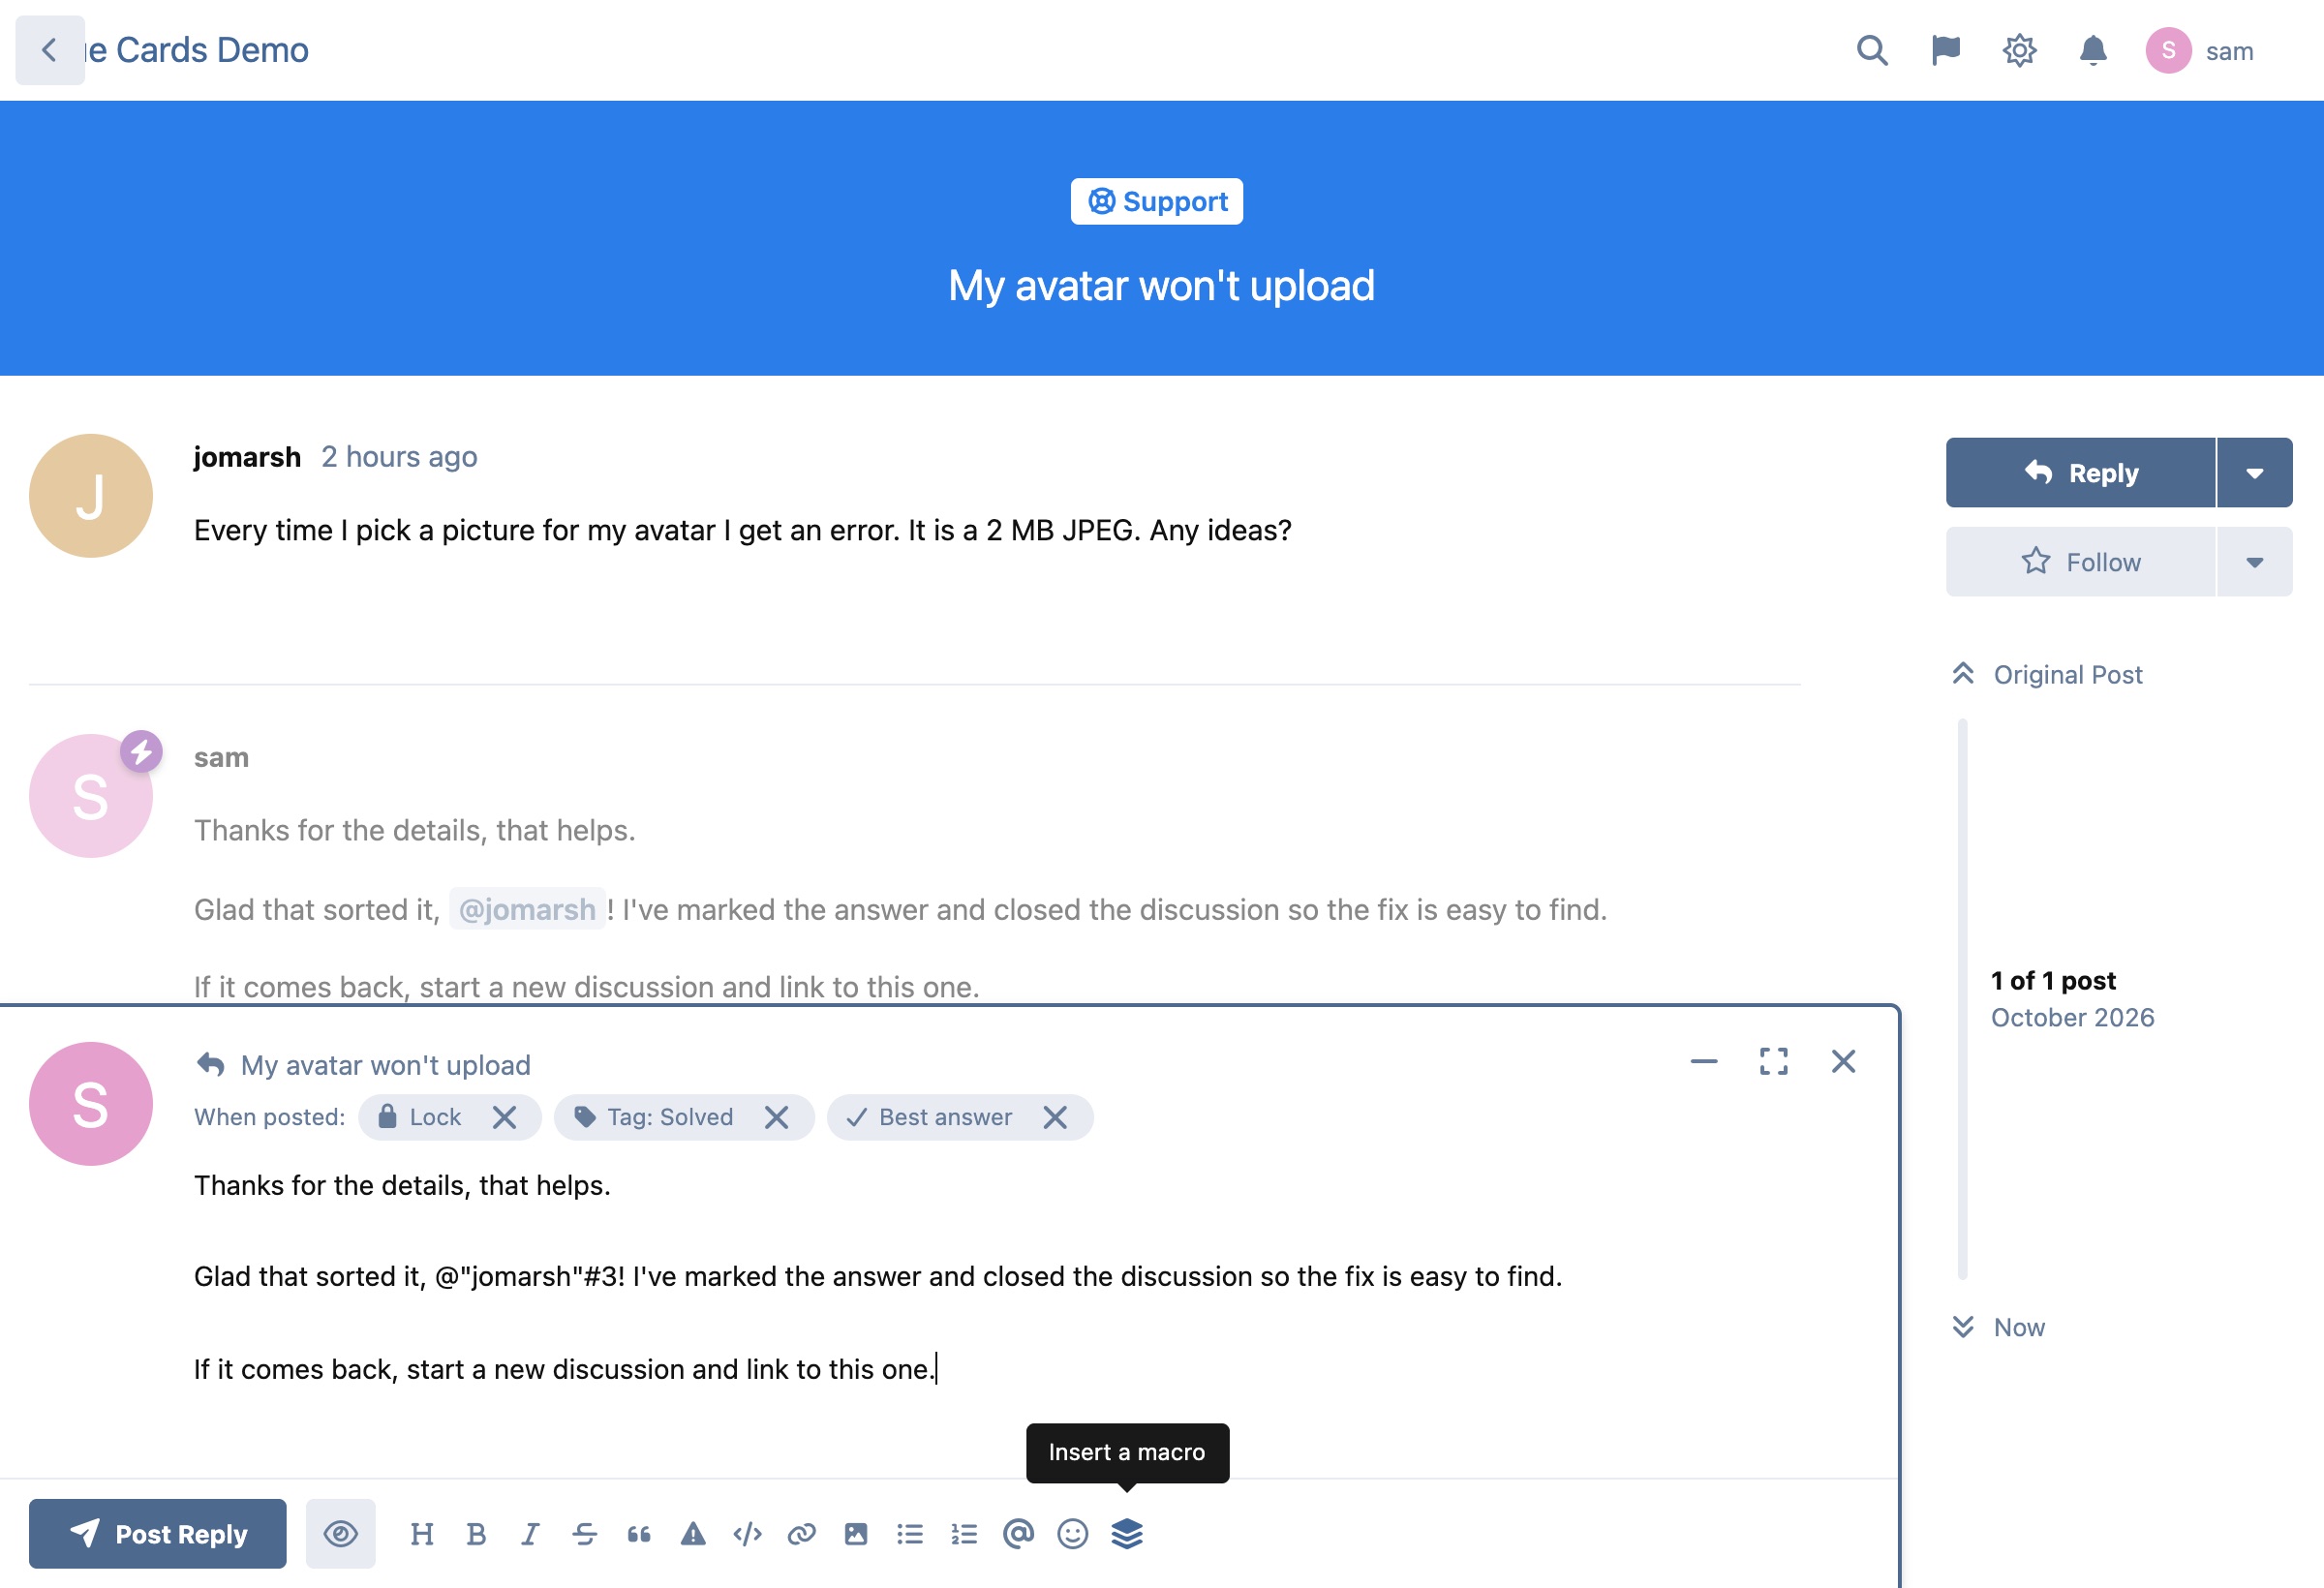This screenshot has height=1588, width=2324.
Task: Toggle Follow on this discussion
Action: click(x=2081, y=562)
